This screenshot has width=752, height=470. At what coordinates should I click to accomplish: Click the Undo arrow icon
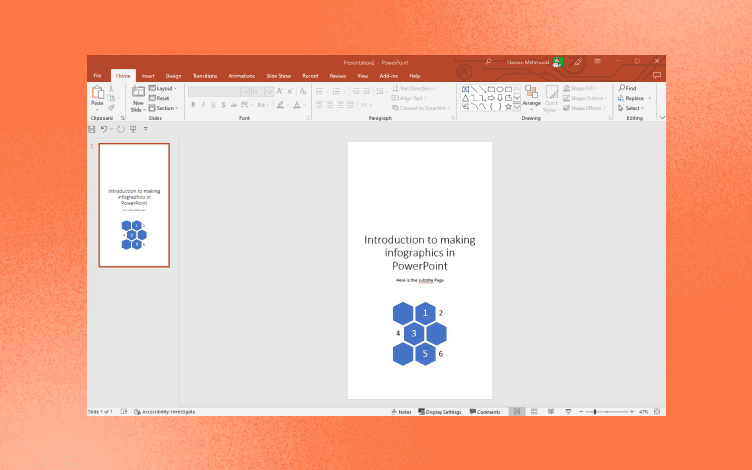(104, 129)
